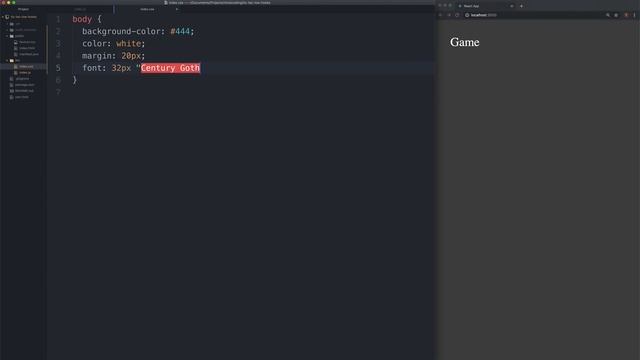Click the project tree scrollbar
The height and width of the screenshot is (360, 640).
(x=47, y=50)
